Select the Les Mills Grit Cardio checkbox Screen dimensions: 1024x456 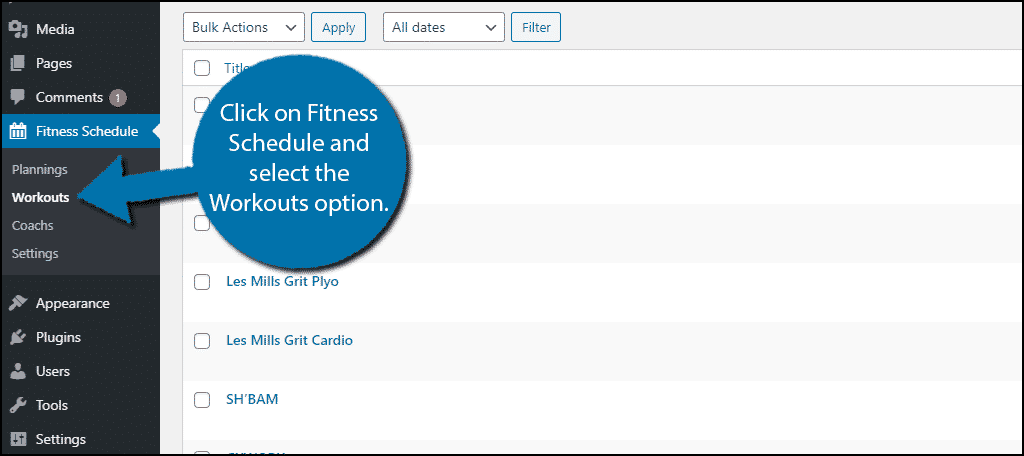(x=202, y=341)
